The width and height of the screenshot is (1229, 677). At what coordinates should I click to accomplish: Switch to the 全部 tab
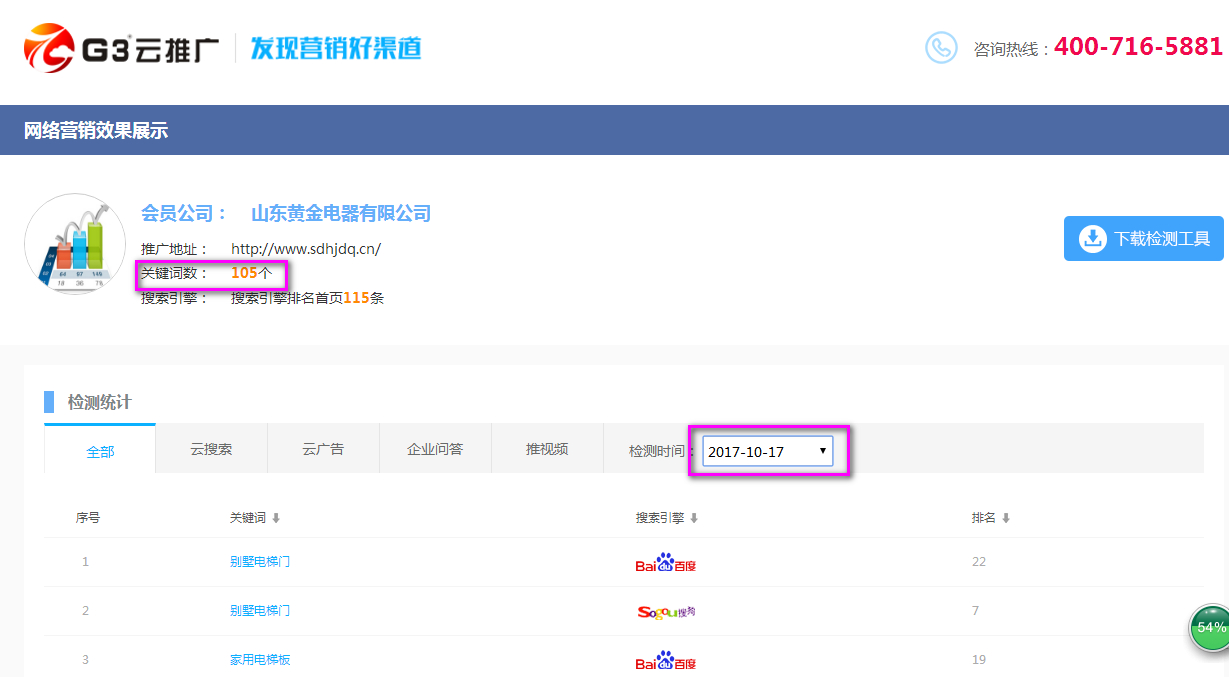100,451
